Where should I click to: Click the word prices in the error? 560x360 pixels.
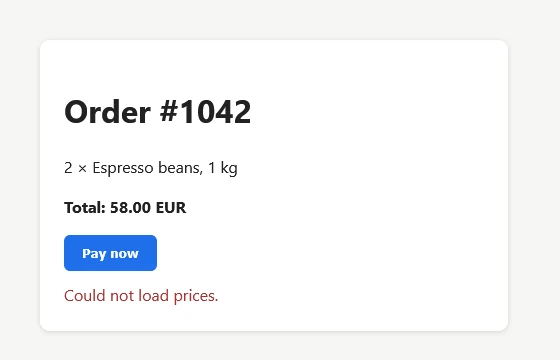(x=196, y=296)
